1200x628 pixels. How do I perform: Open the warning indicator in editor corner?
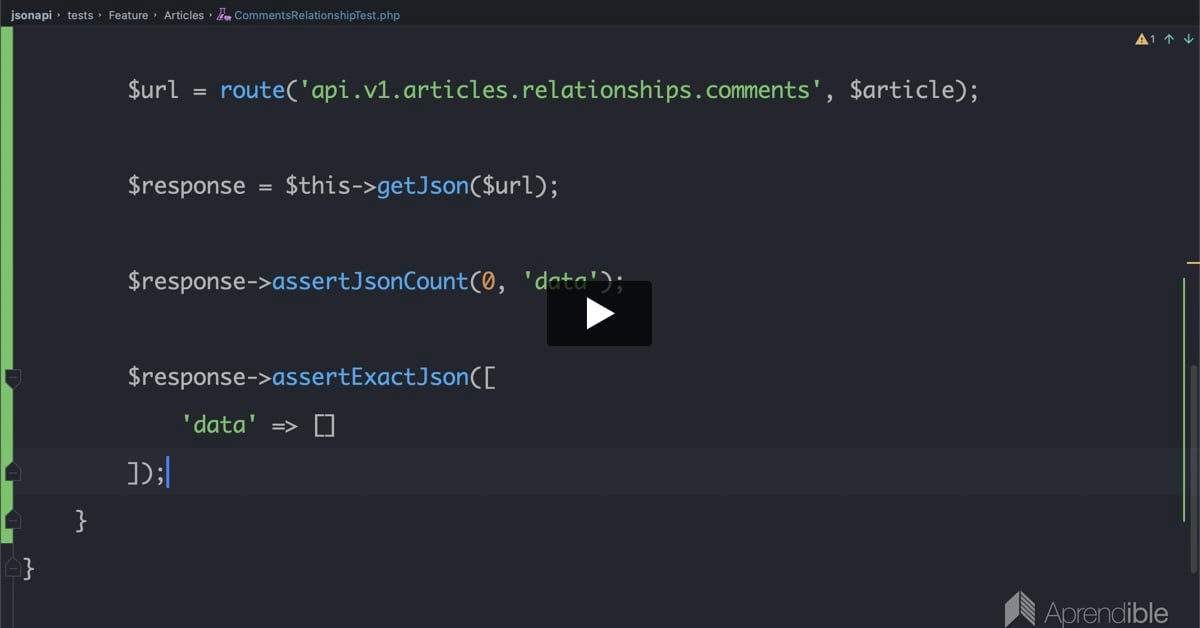(1145, 39)
